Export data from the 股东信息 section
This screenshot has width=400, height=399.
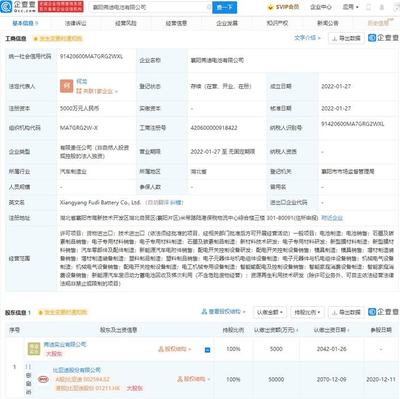(x=346, y=312)
